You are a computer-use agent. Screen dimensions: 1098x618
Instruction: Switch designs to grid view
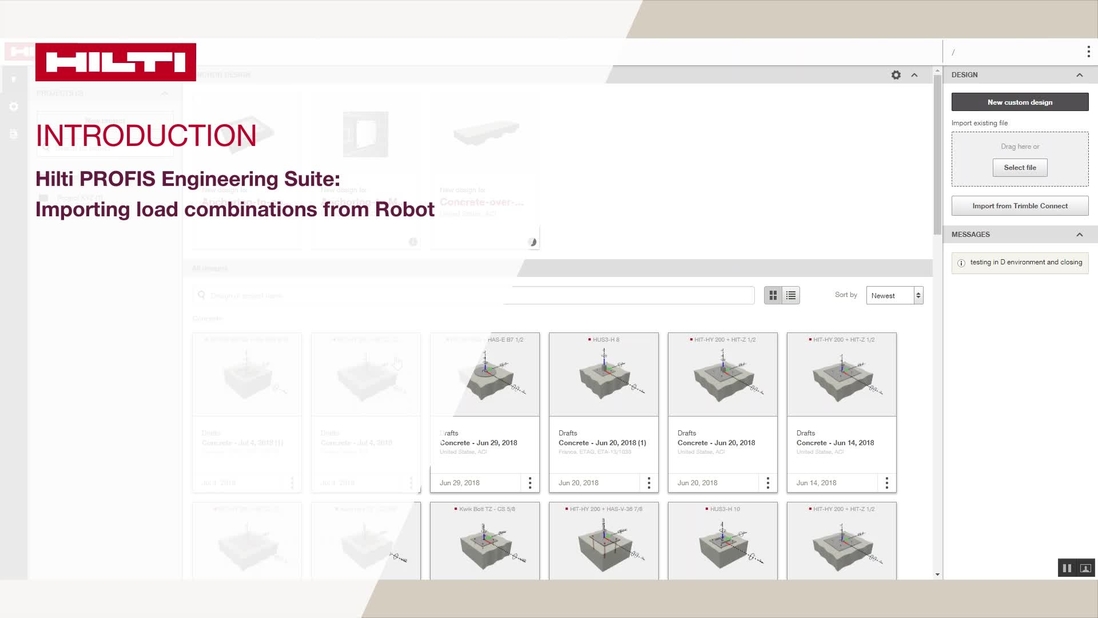click(771, 294)
